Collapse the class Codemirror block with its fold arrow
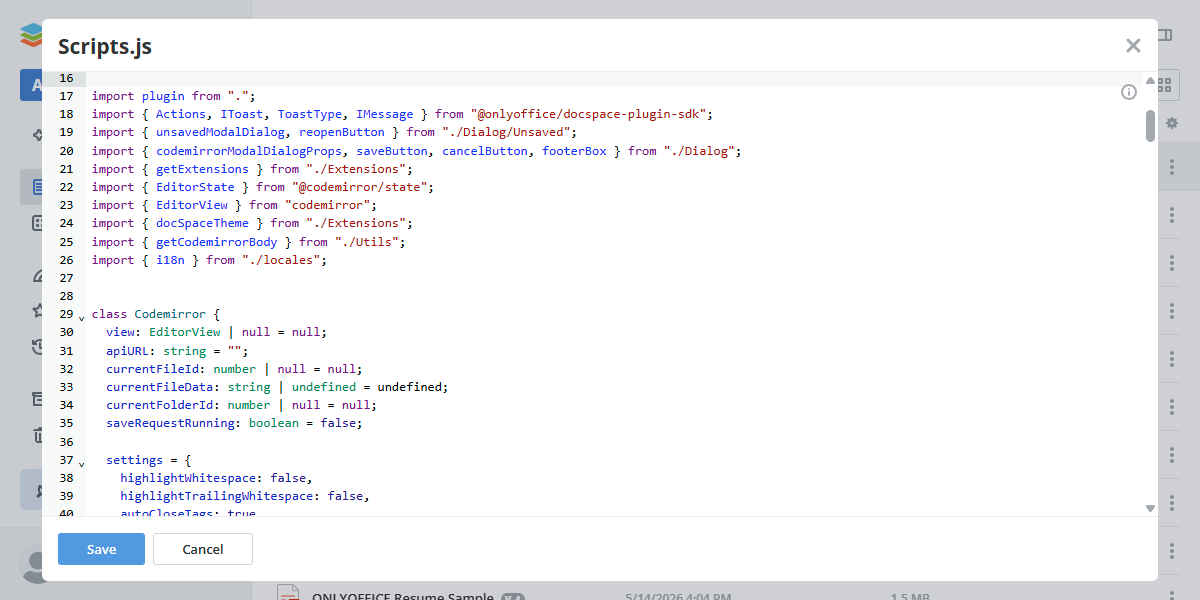This screenshot has height=600, width=1200. pos(82,317)
